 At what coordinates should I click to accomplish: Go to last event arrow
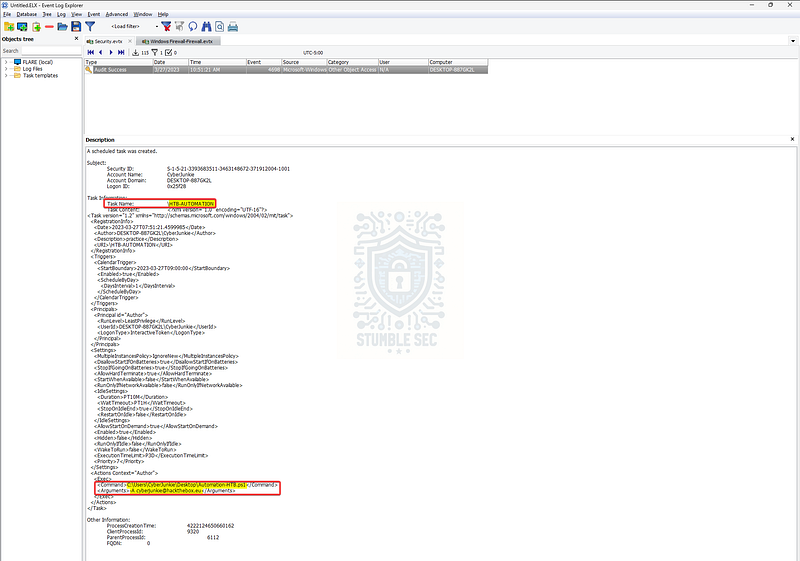point(121,53)
